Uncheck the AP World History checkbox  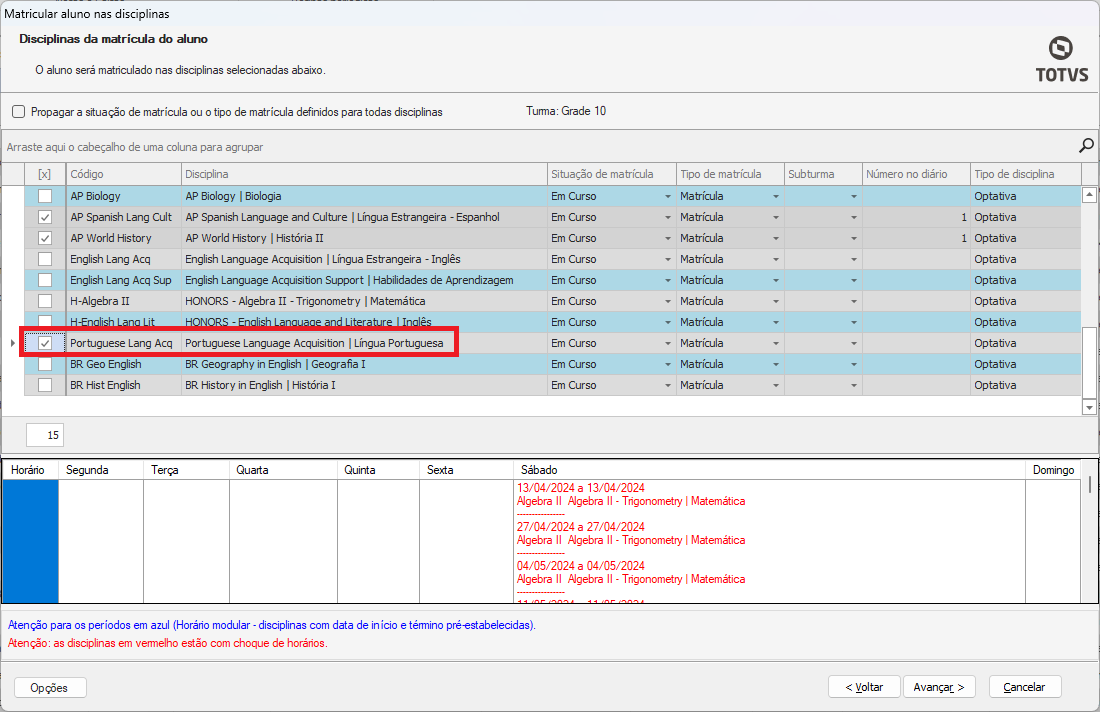pos(45,238)
